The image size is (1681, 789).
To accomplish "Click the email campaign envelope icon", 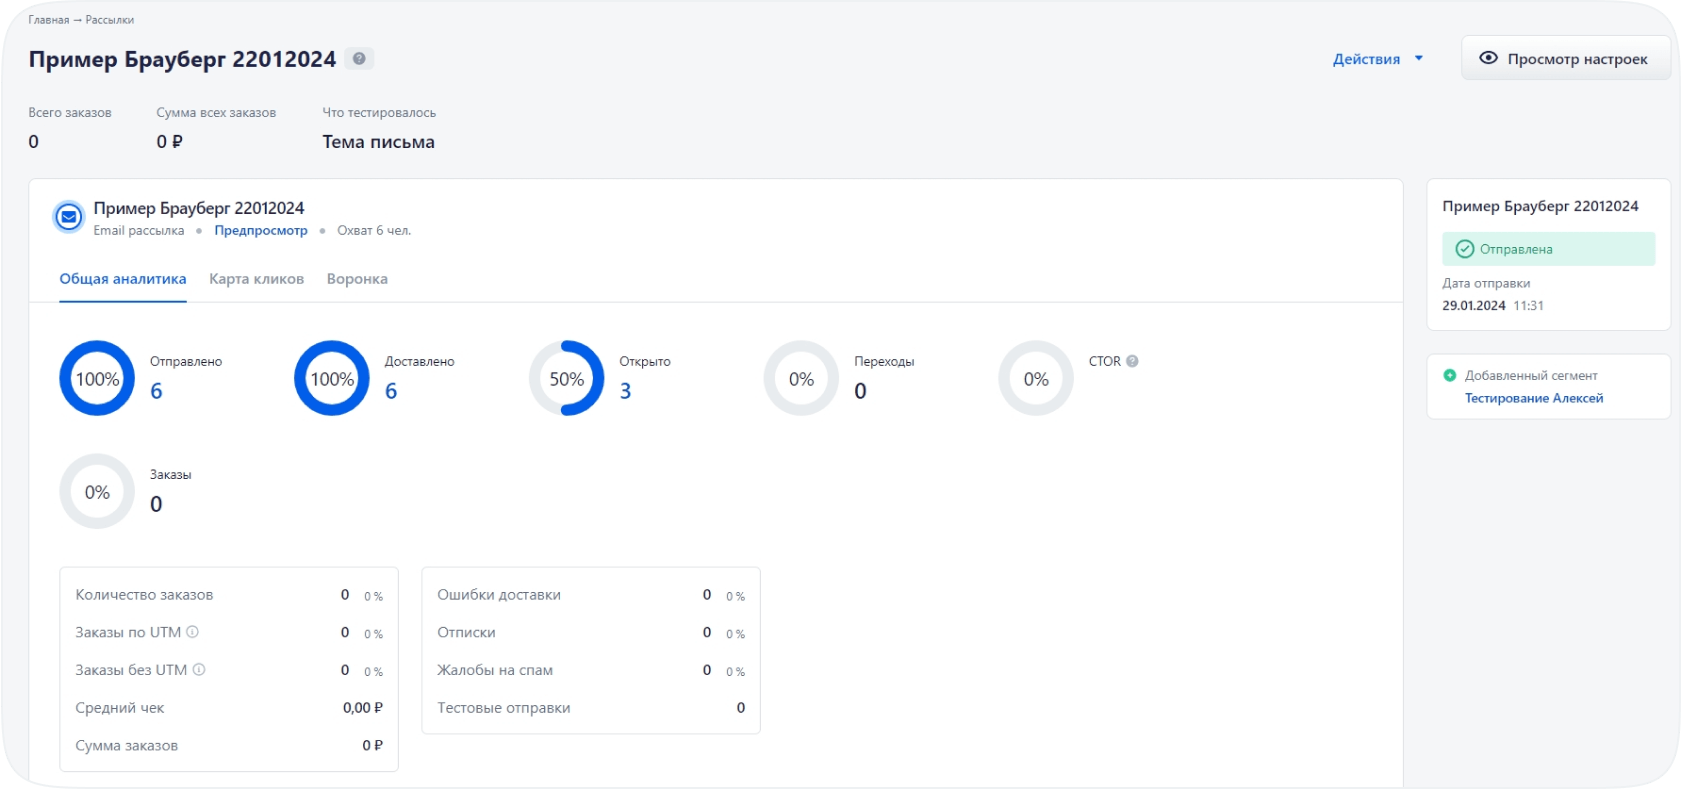I will [69, 216].
